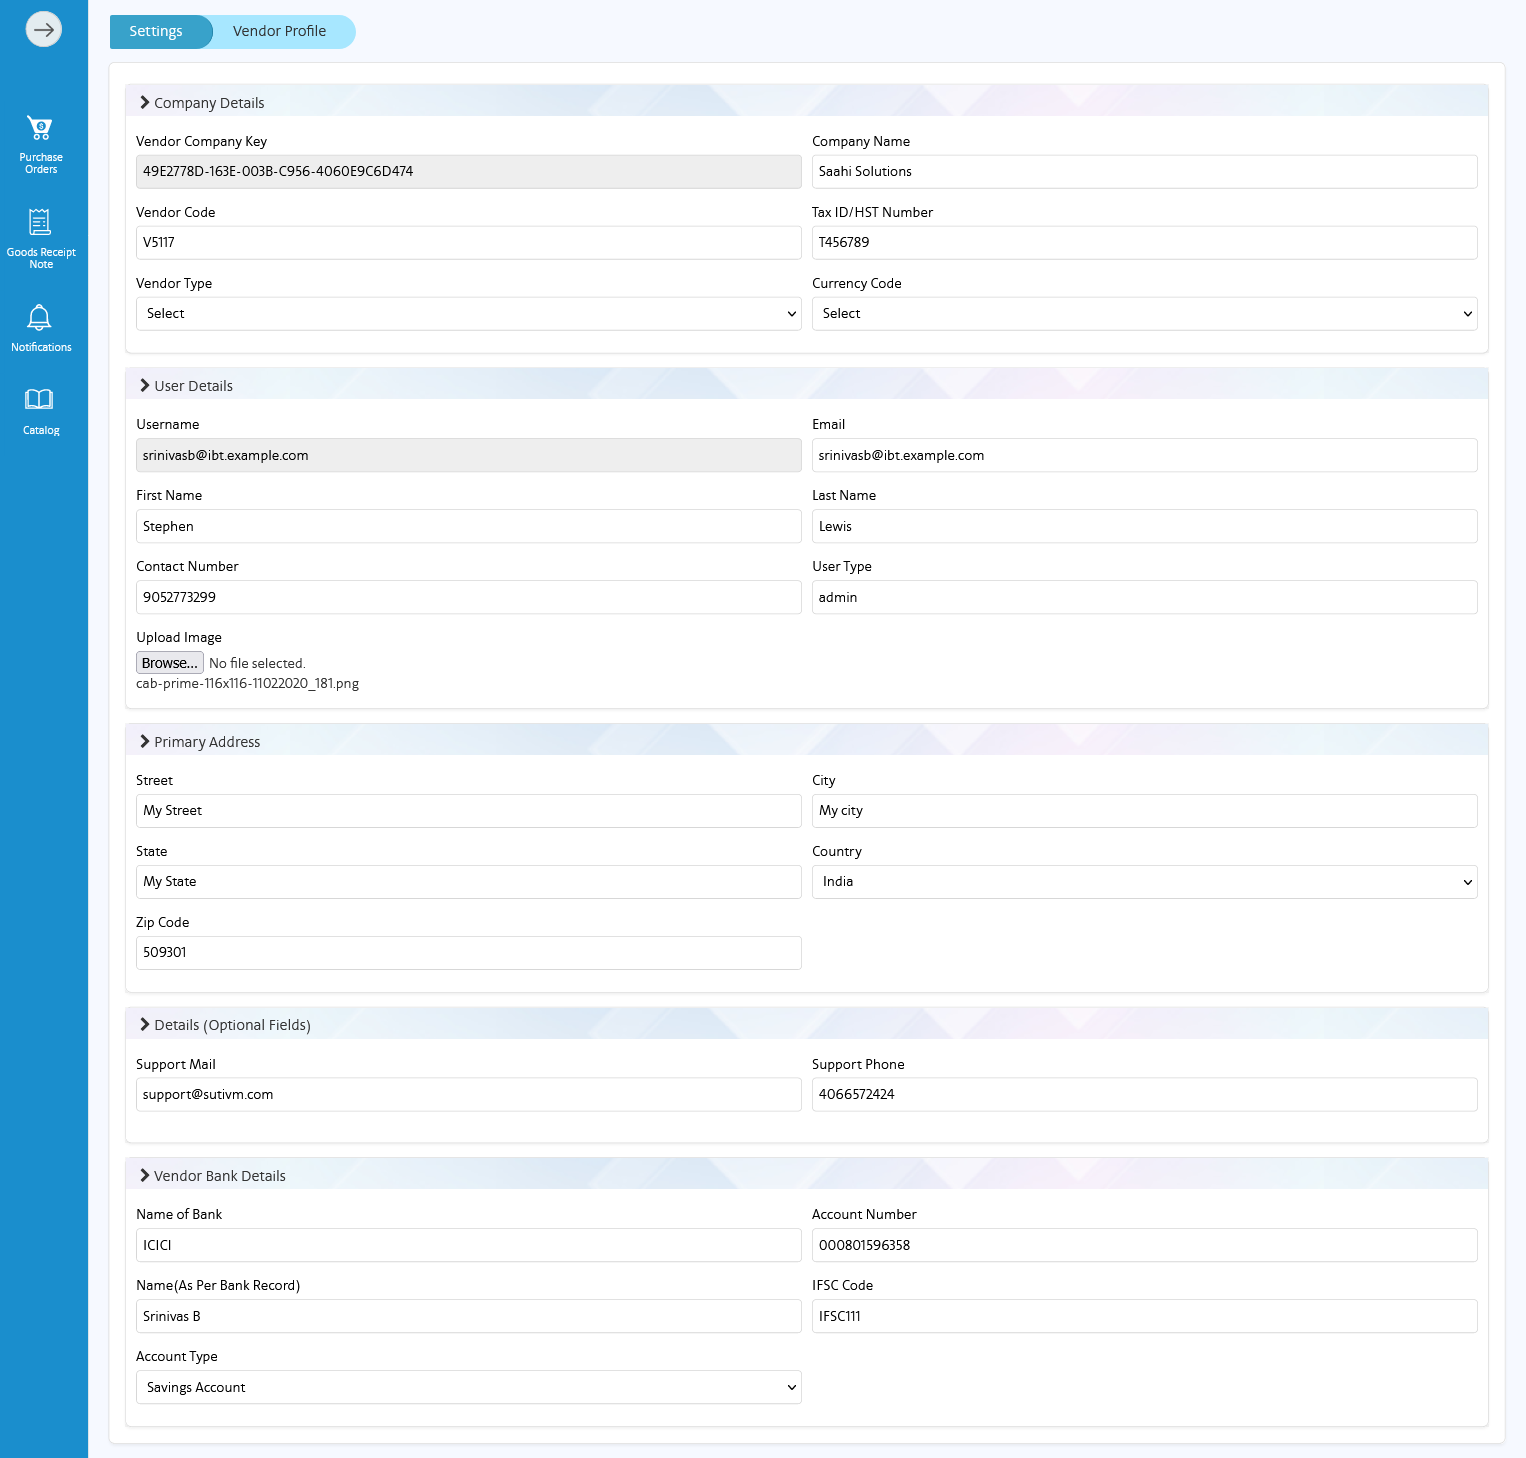Switch to the Settings tab
The width and height of the screenshot is (1526, 1458).
coord(159,31)
